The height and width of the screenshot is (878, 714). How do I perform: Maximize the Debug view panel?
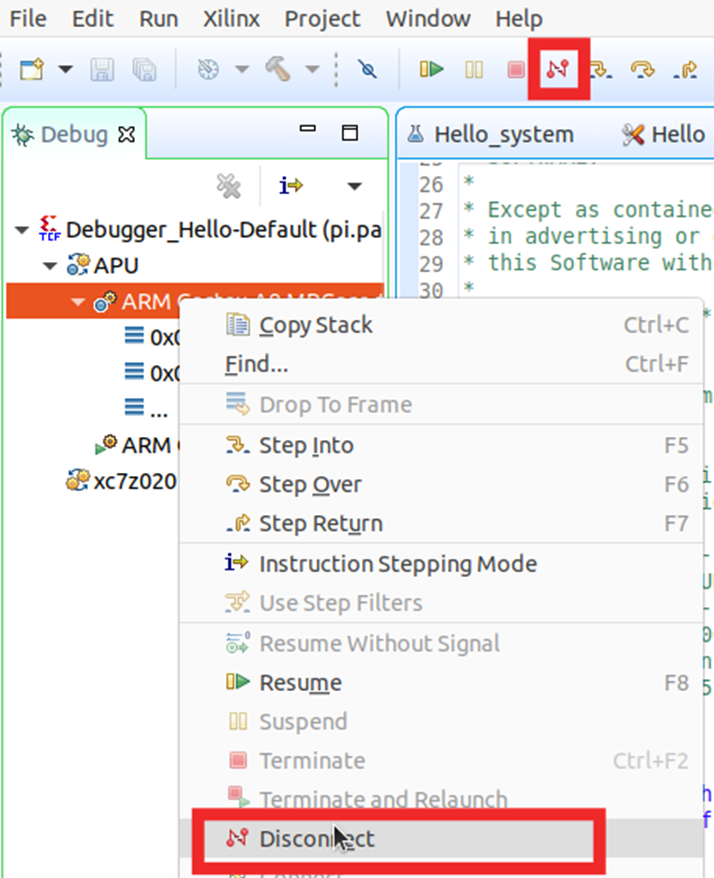[x=349, y=132]
